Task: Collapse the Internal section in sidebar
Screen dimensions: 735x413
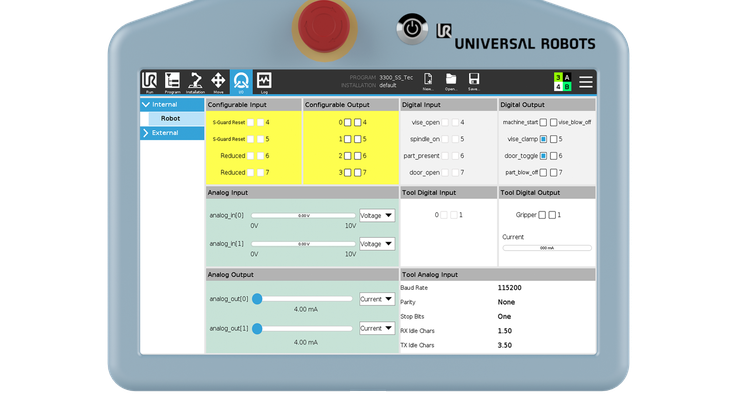Action: [x=147, y=104]
